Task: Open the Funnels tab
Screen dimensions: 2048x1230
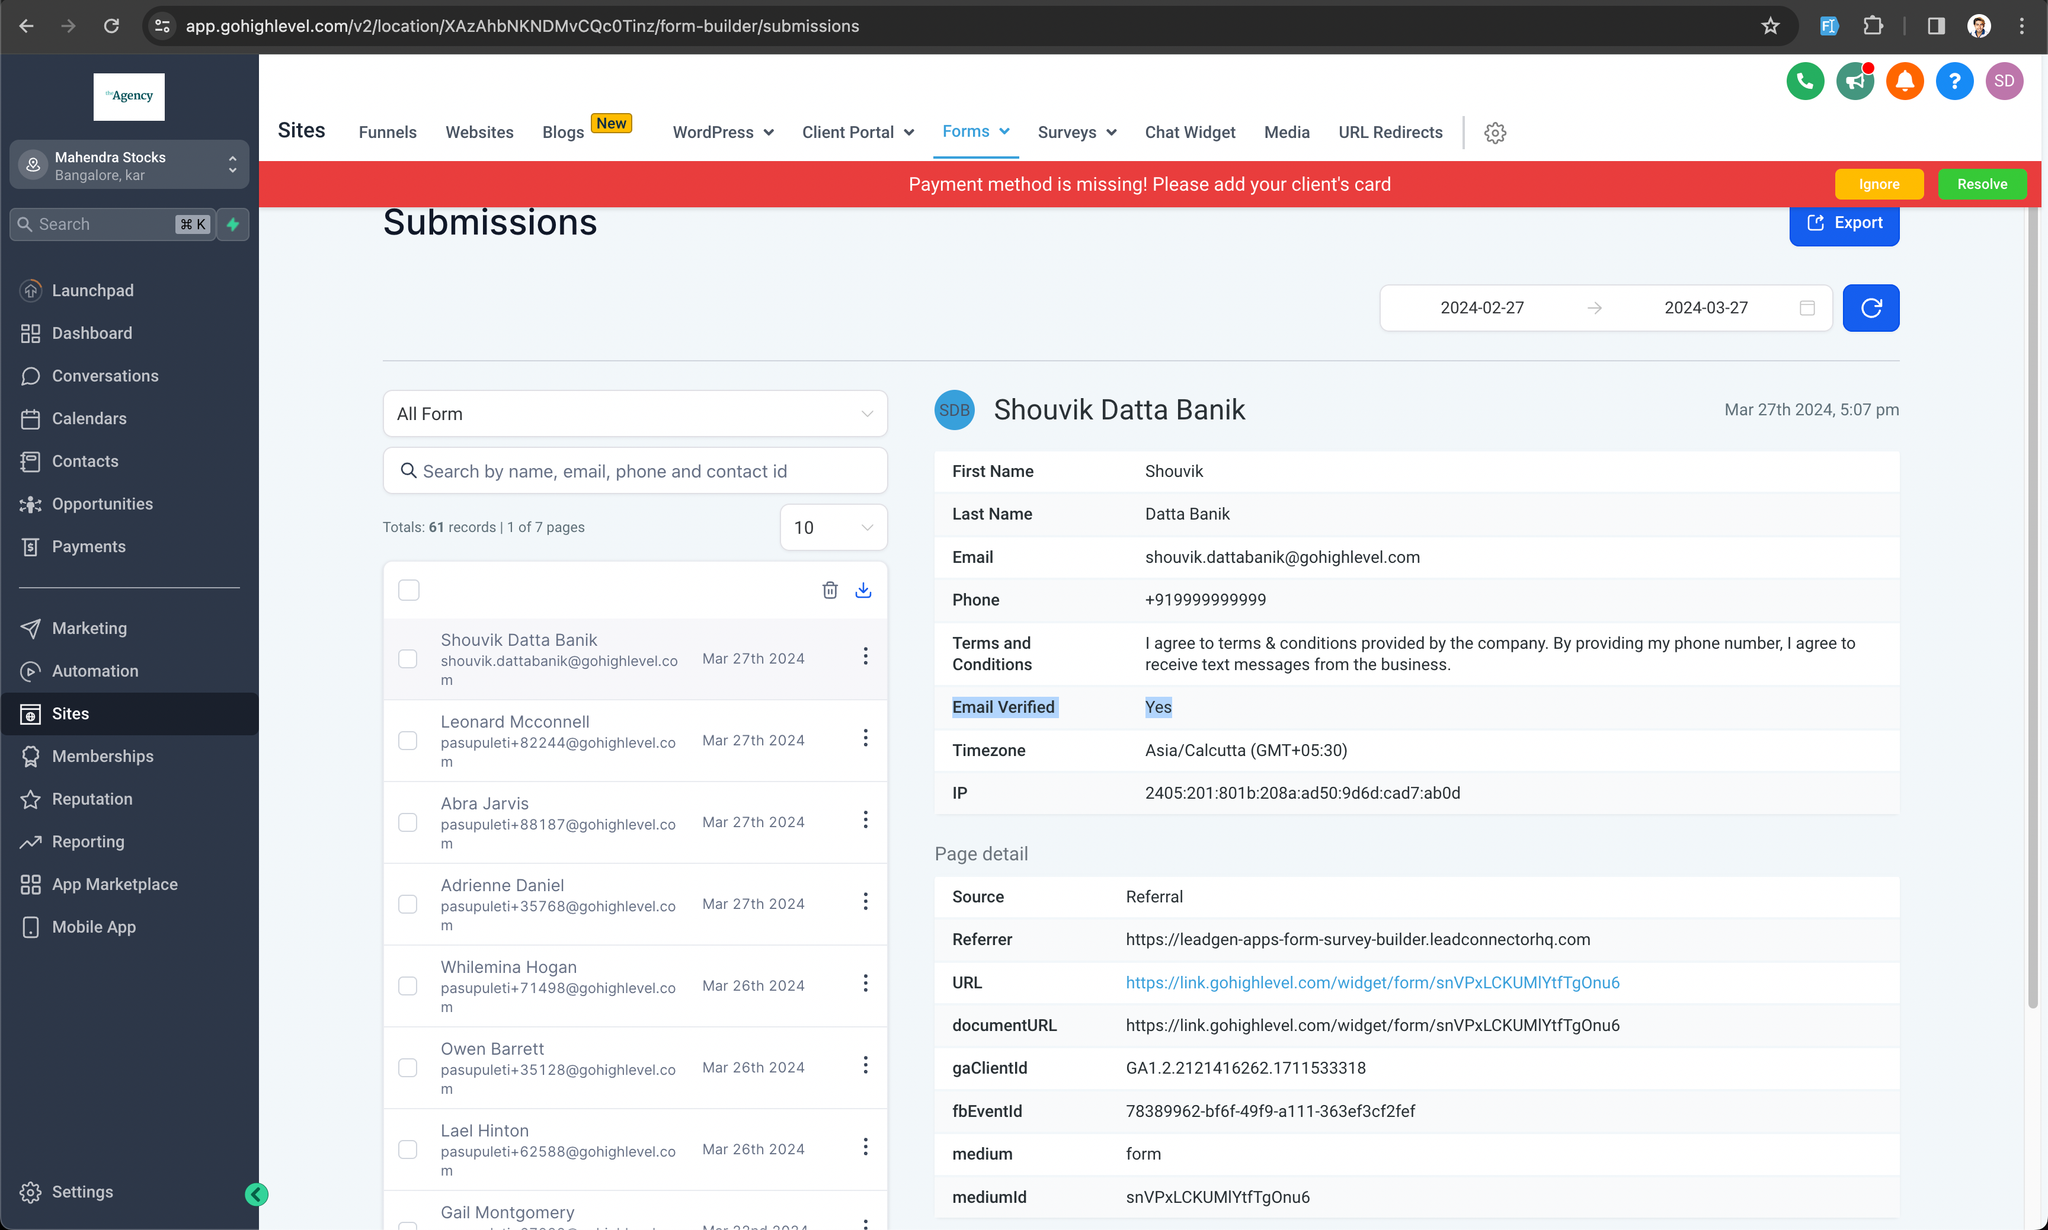Action: click(x=388, y=133)
